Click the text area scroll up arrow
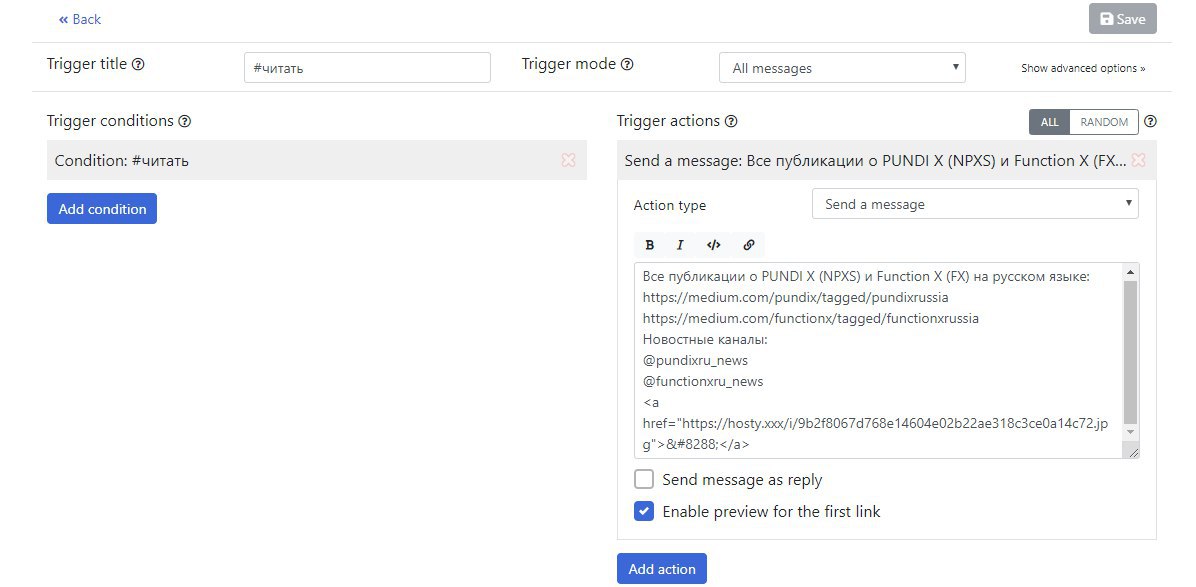The image size is (1196, 587). pyautogui.click(x=1130, y=271)
